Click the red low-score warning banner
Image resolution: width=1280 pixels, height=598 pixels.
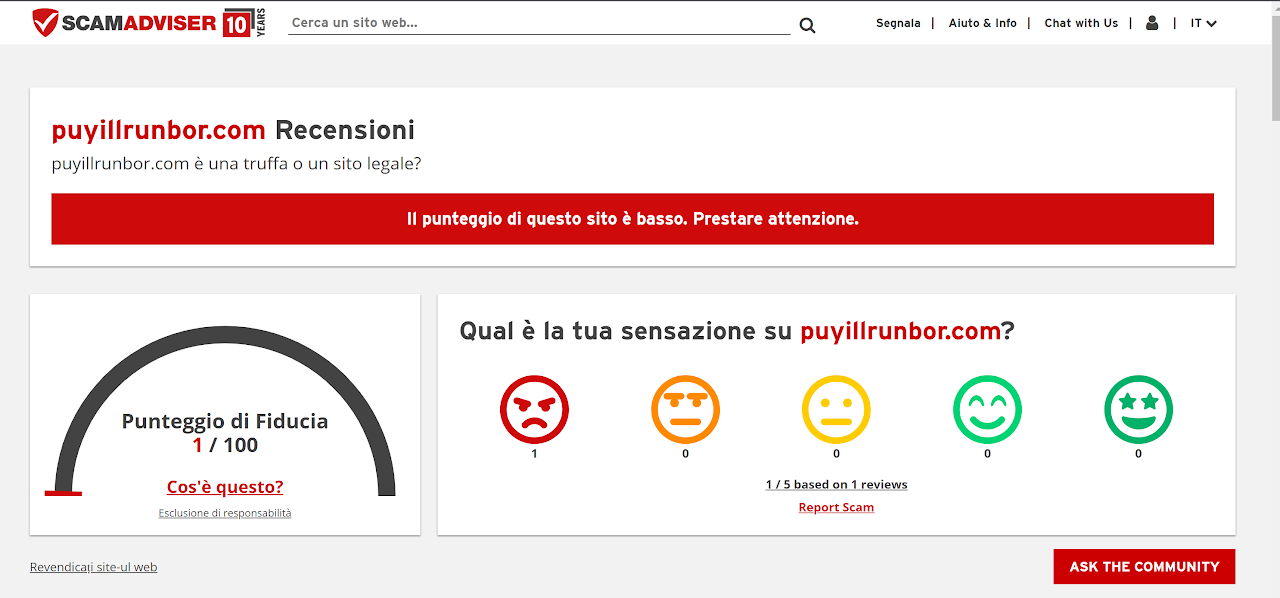(x=632, y=219)
